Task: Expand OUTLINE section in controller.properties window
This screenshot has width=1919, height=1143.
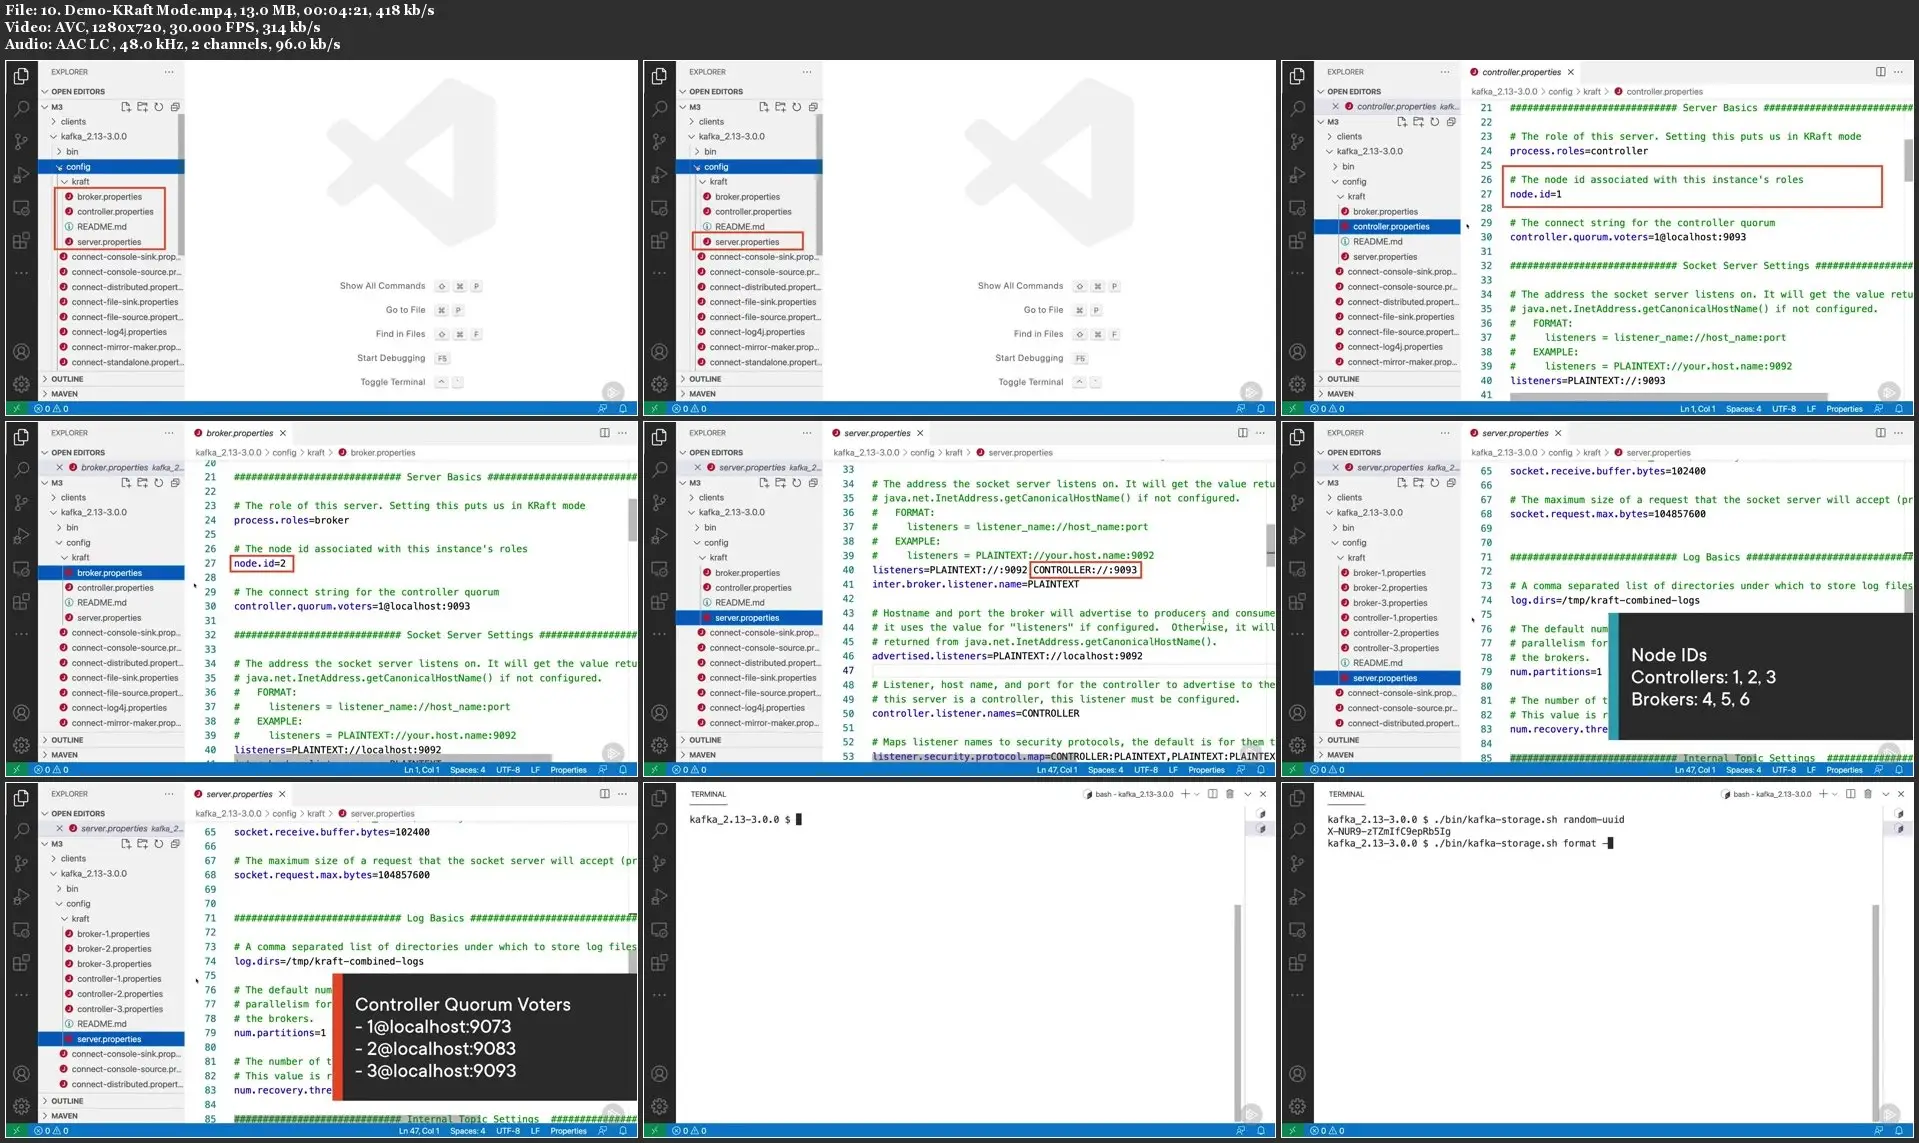Action: tap(1342, 379)
